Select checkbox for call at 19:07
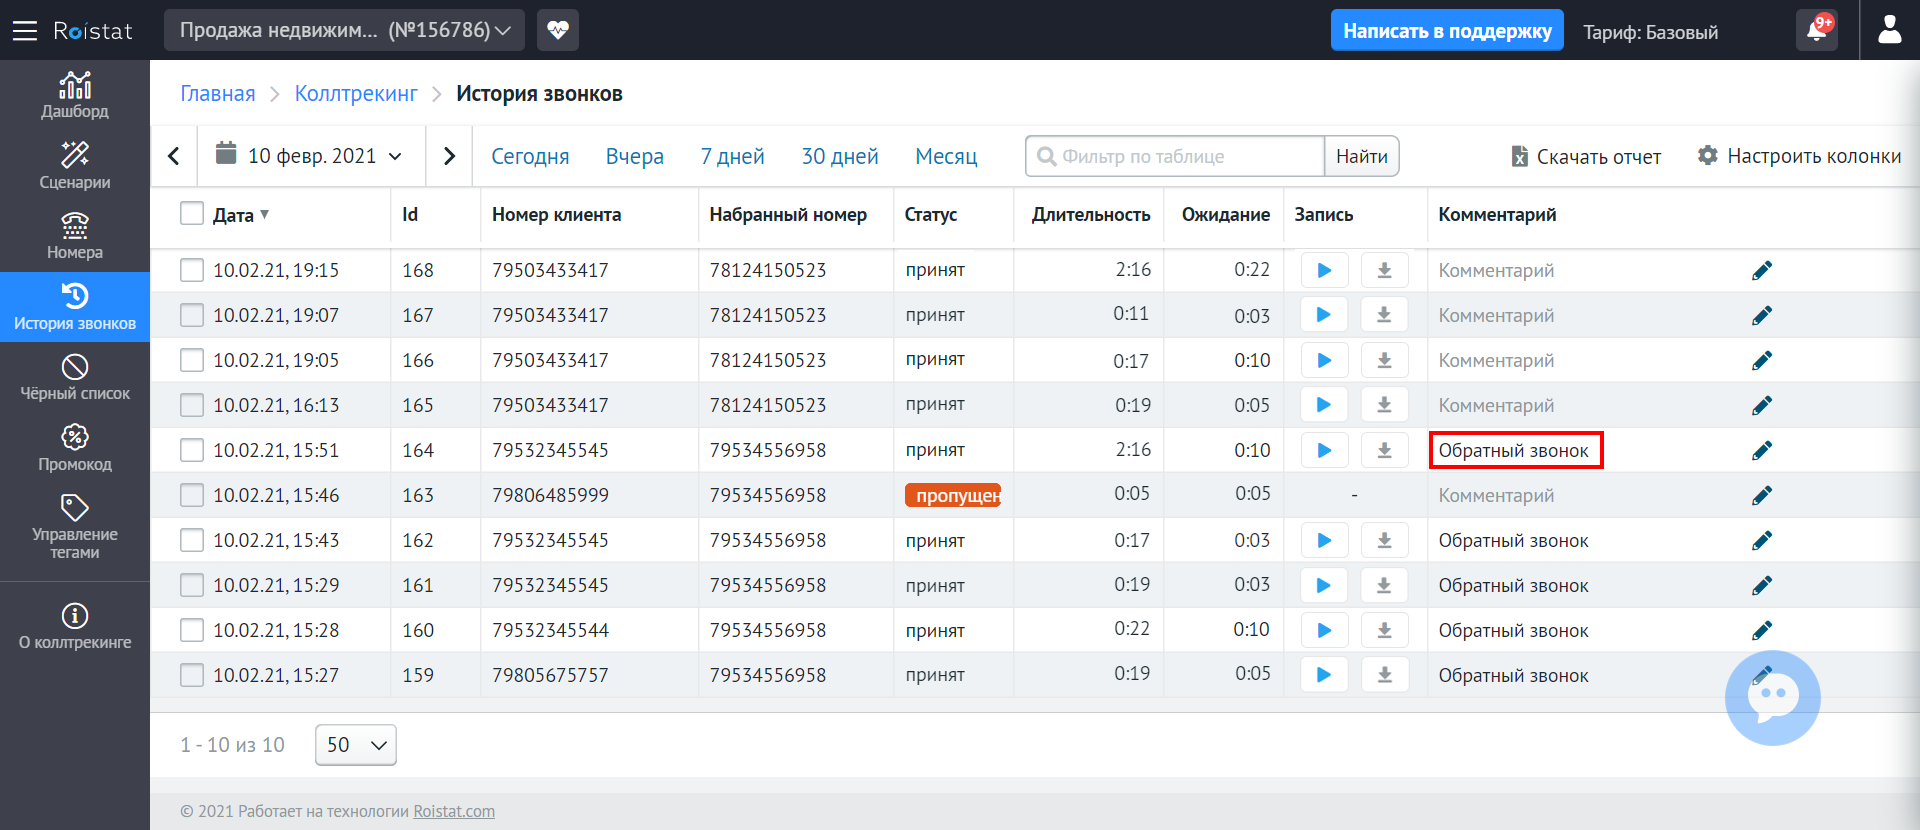1920x830 pixels. pos(192,315)
